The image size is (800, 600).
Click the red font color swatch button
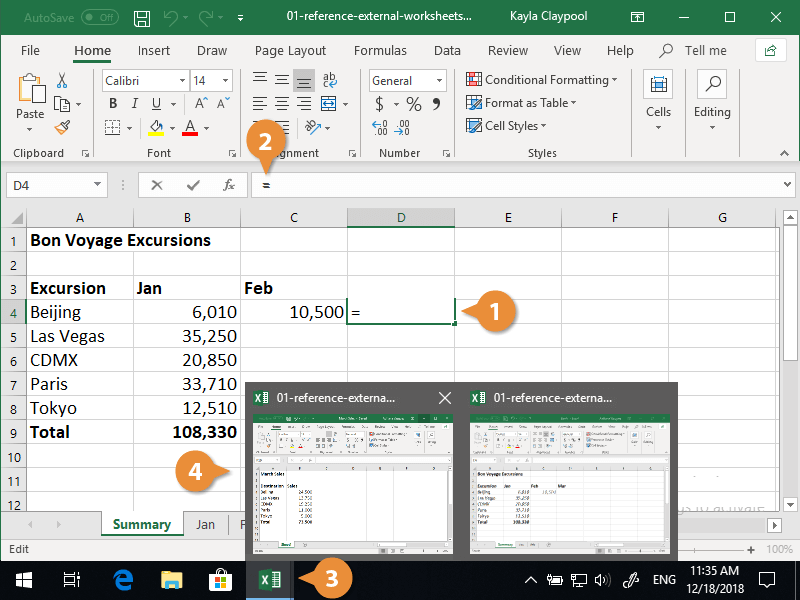click(190, 127)
